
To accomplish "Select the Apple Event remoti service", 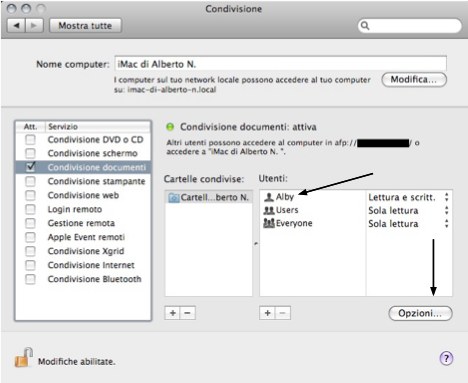I will [86, 237].
